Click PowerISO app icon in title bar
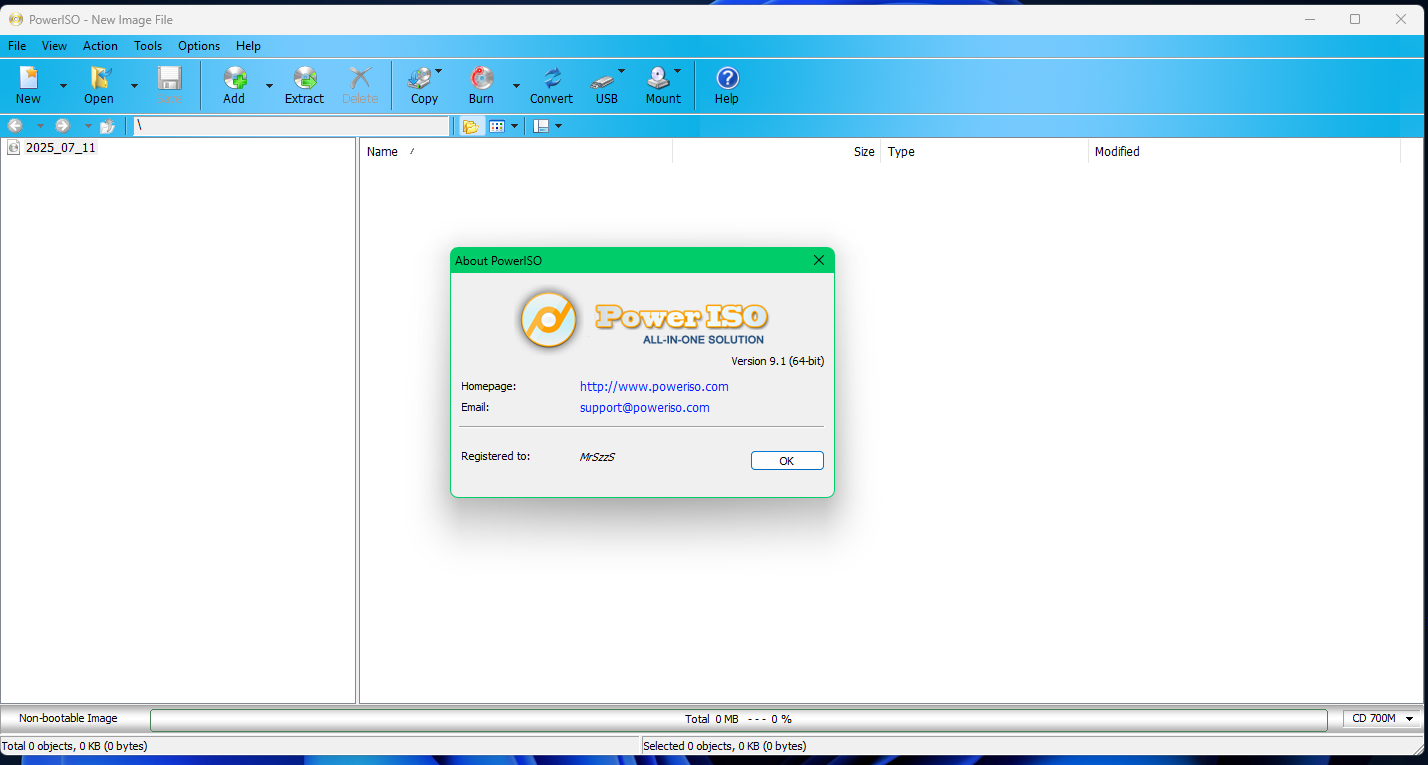Image resolution: width=1428 pixels, height=765 pixels. pyautogui.click(x=15, y=19)
